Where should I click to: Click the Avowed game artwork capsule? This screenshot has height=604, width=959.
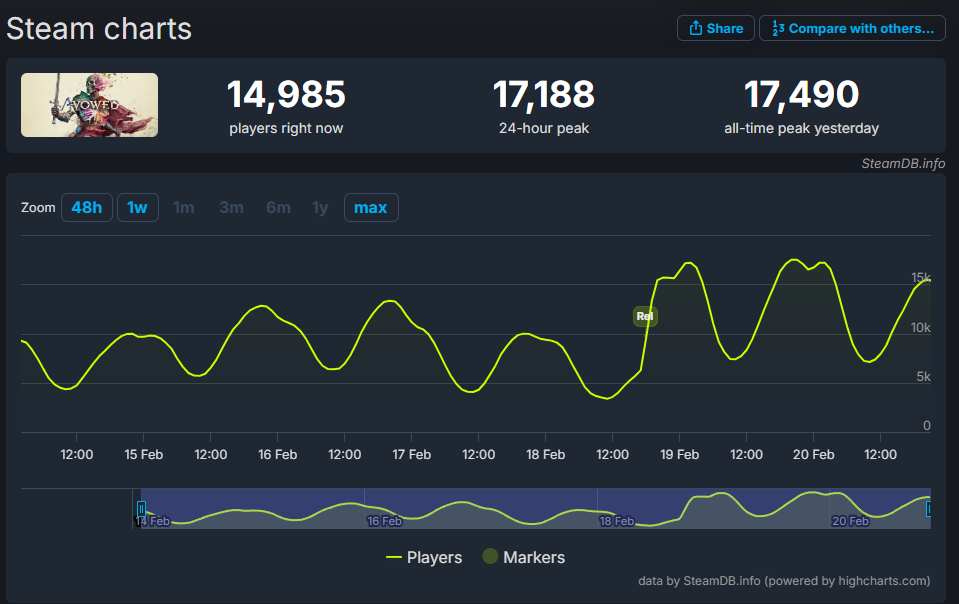pyautogui.click(x=89, y=105)
